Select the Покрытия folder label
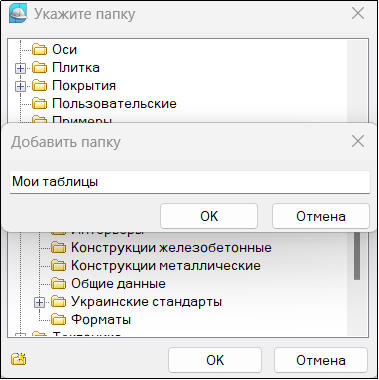 84,86
